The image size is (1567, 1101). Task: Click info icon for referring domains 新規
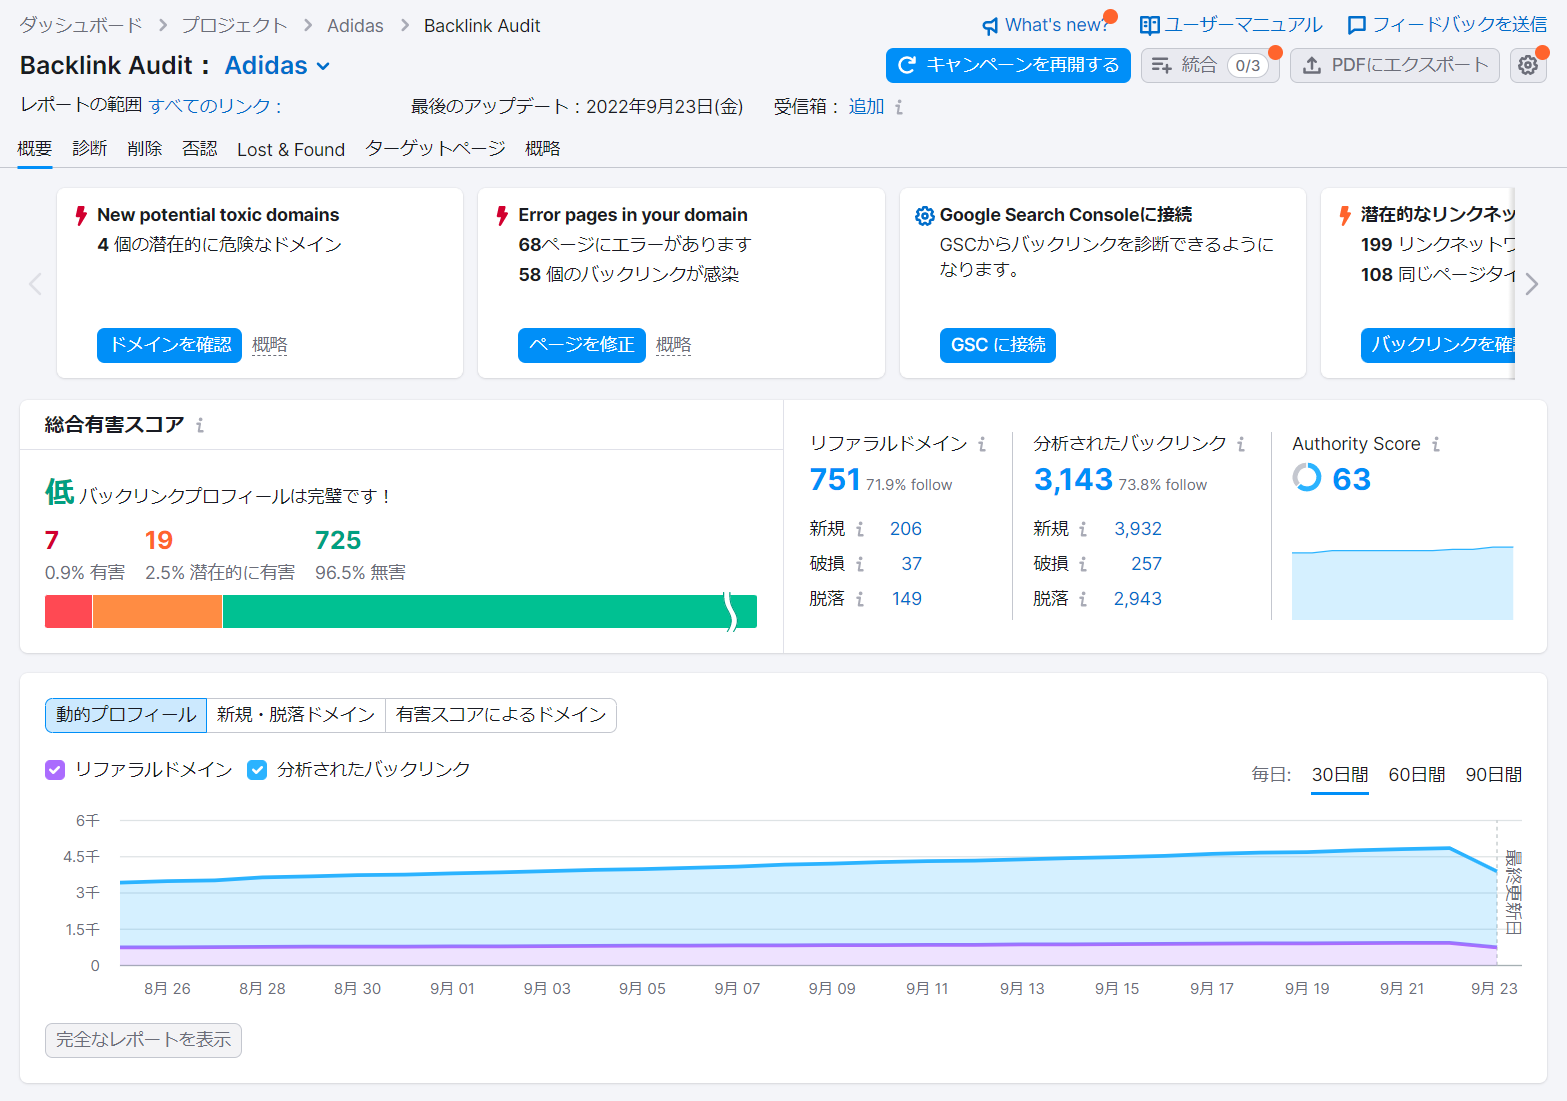point(860,529)
